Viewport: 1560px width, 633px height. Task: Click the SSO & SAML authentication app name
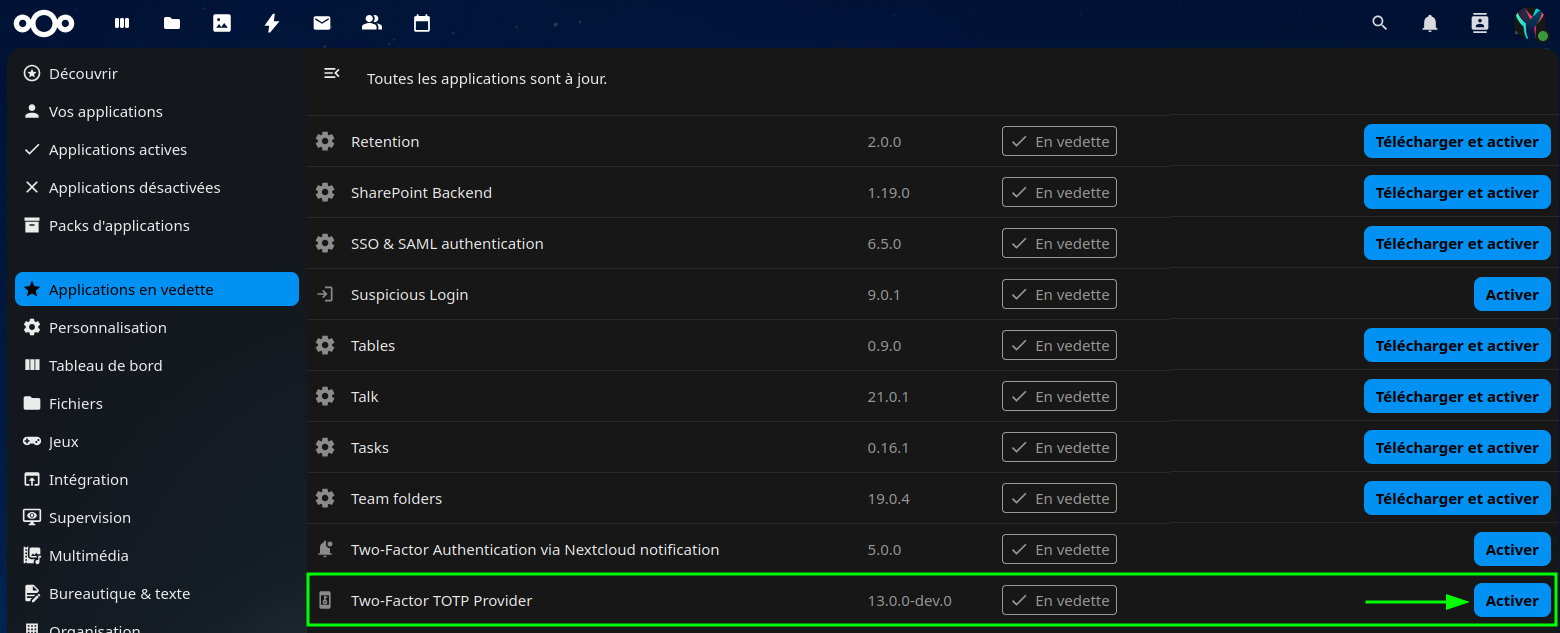click(x=447, y=244)
